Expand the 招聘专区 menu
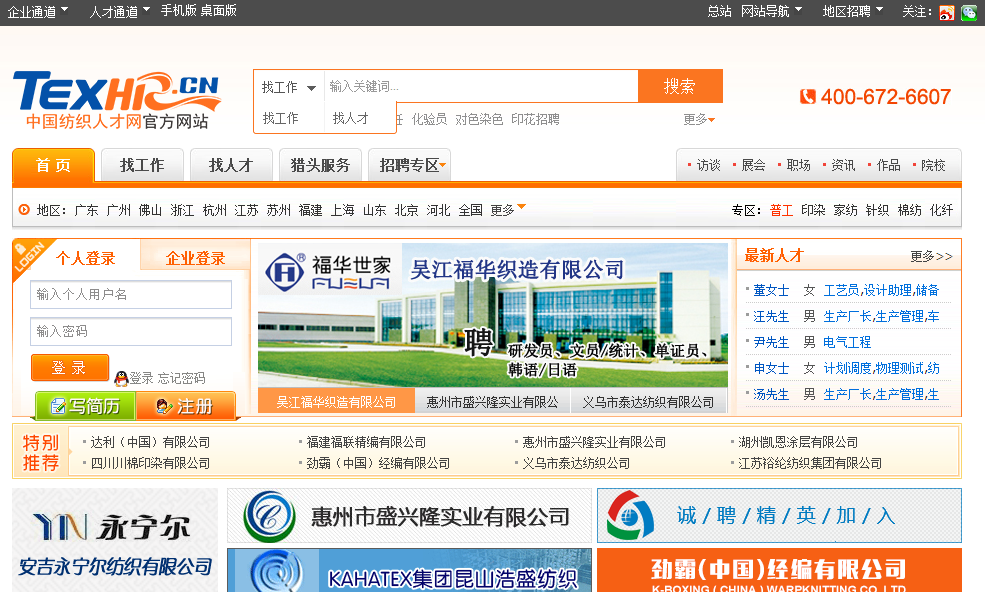Screen dimensions: 985x592 point(412,165)
